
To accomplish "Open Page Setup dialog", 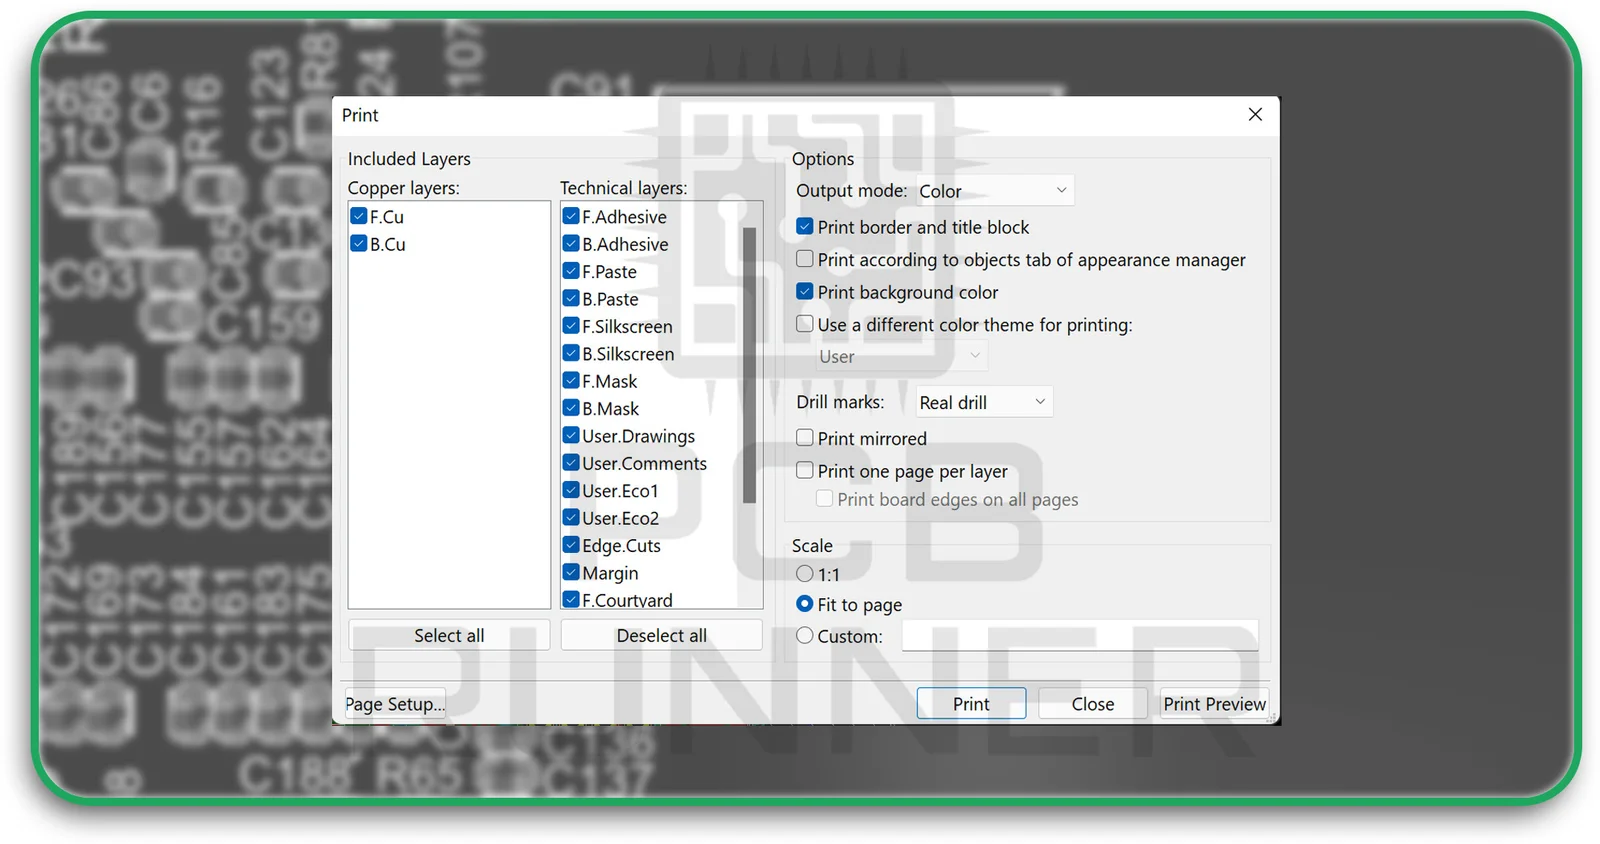I will click(x=395, y=704).
